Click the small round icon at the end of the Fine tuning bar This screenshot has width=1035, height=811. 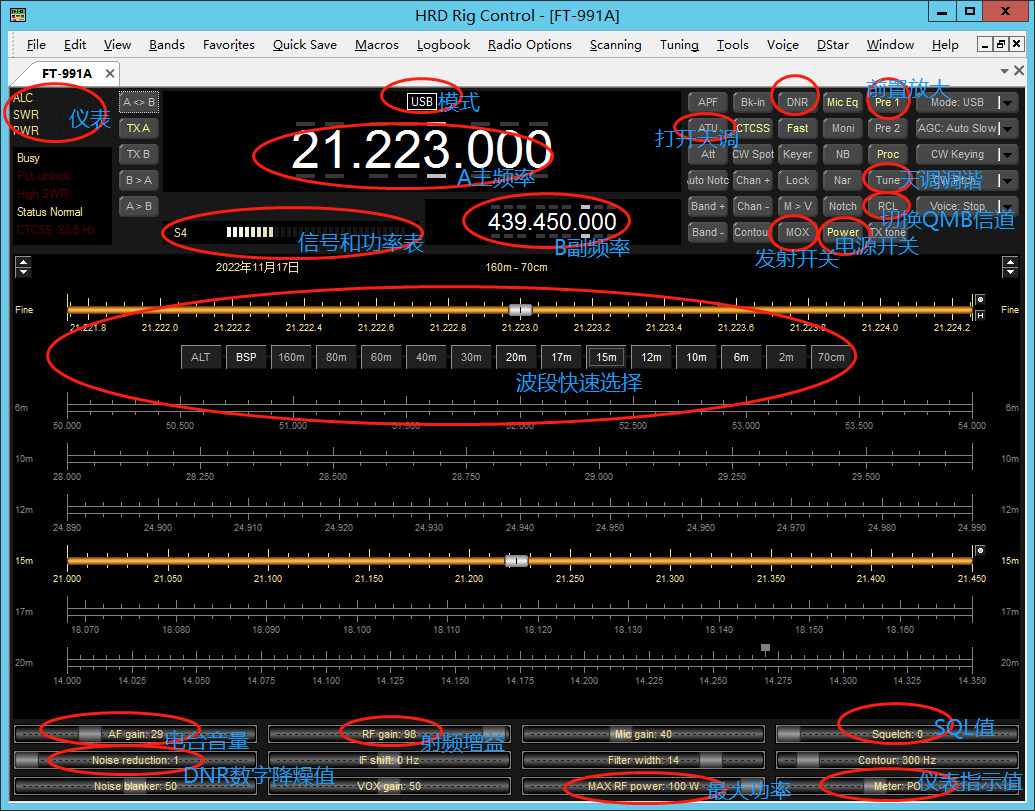(980, 300)
